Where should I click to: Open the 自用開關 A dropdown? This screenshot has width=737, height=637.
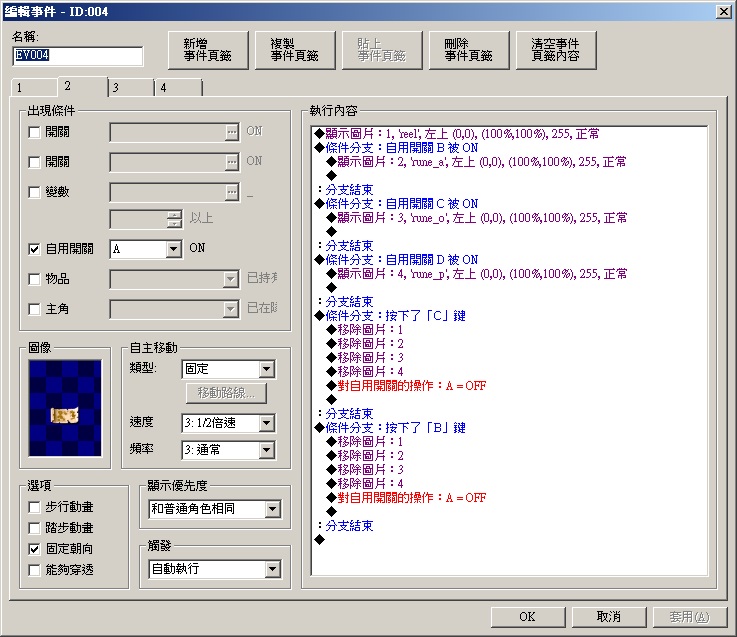click(173, 249)
